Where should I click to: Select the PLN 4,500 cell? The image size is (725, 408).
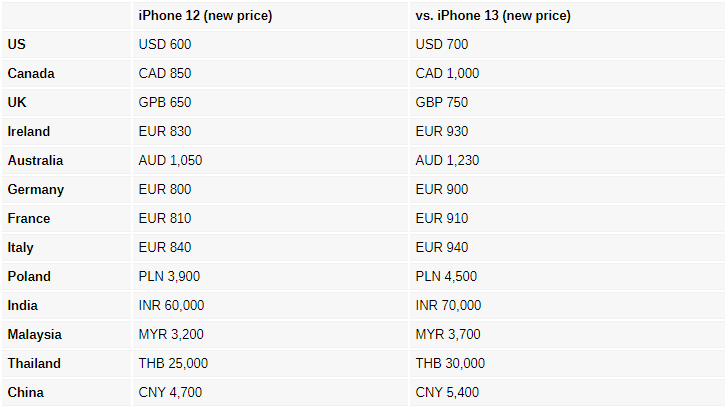(446, 277)
